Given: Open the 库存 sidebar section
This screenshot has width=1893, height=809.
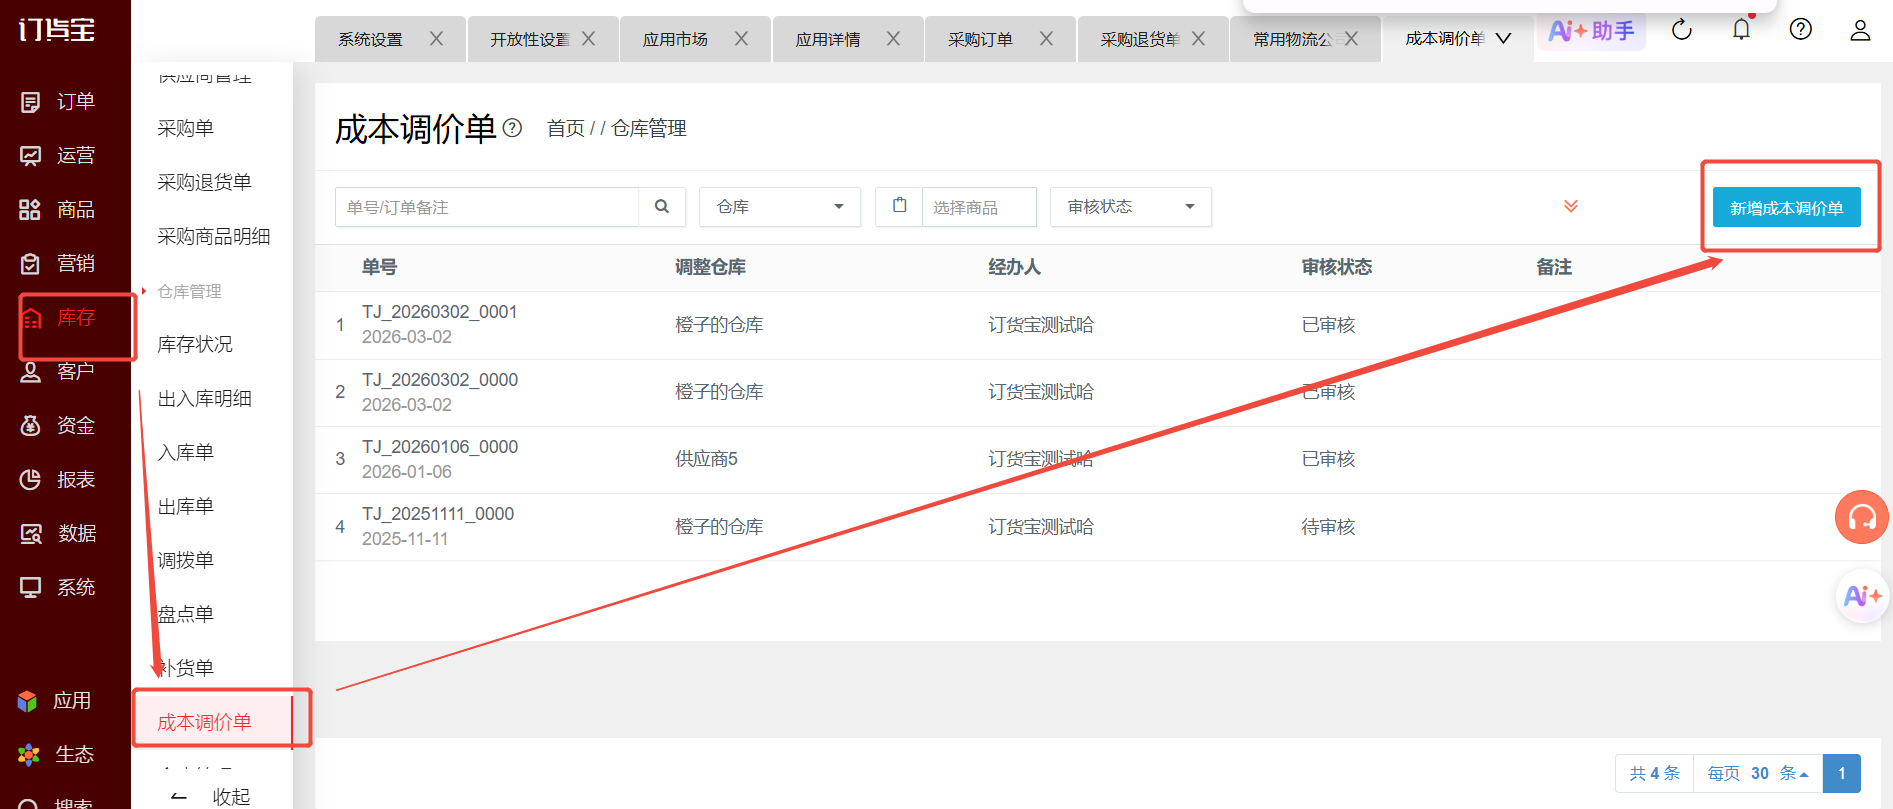Looking at the screenshot, I should tap(58, 318).
